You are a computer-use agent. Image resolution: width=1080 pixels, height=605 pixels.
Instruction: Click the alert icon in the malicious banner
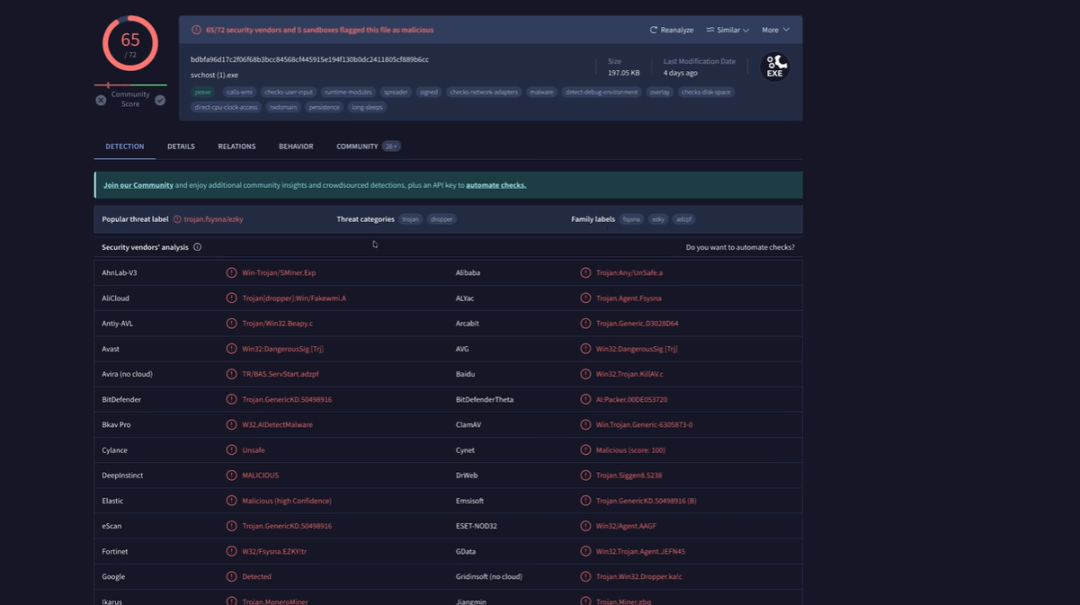196,30
